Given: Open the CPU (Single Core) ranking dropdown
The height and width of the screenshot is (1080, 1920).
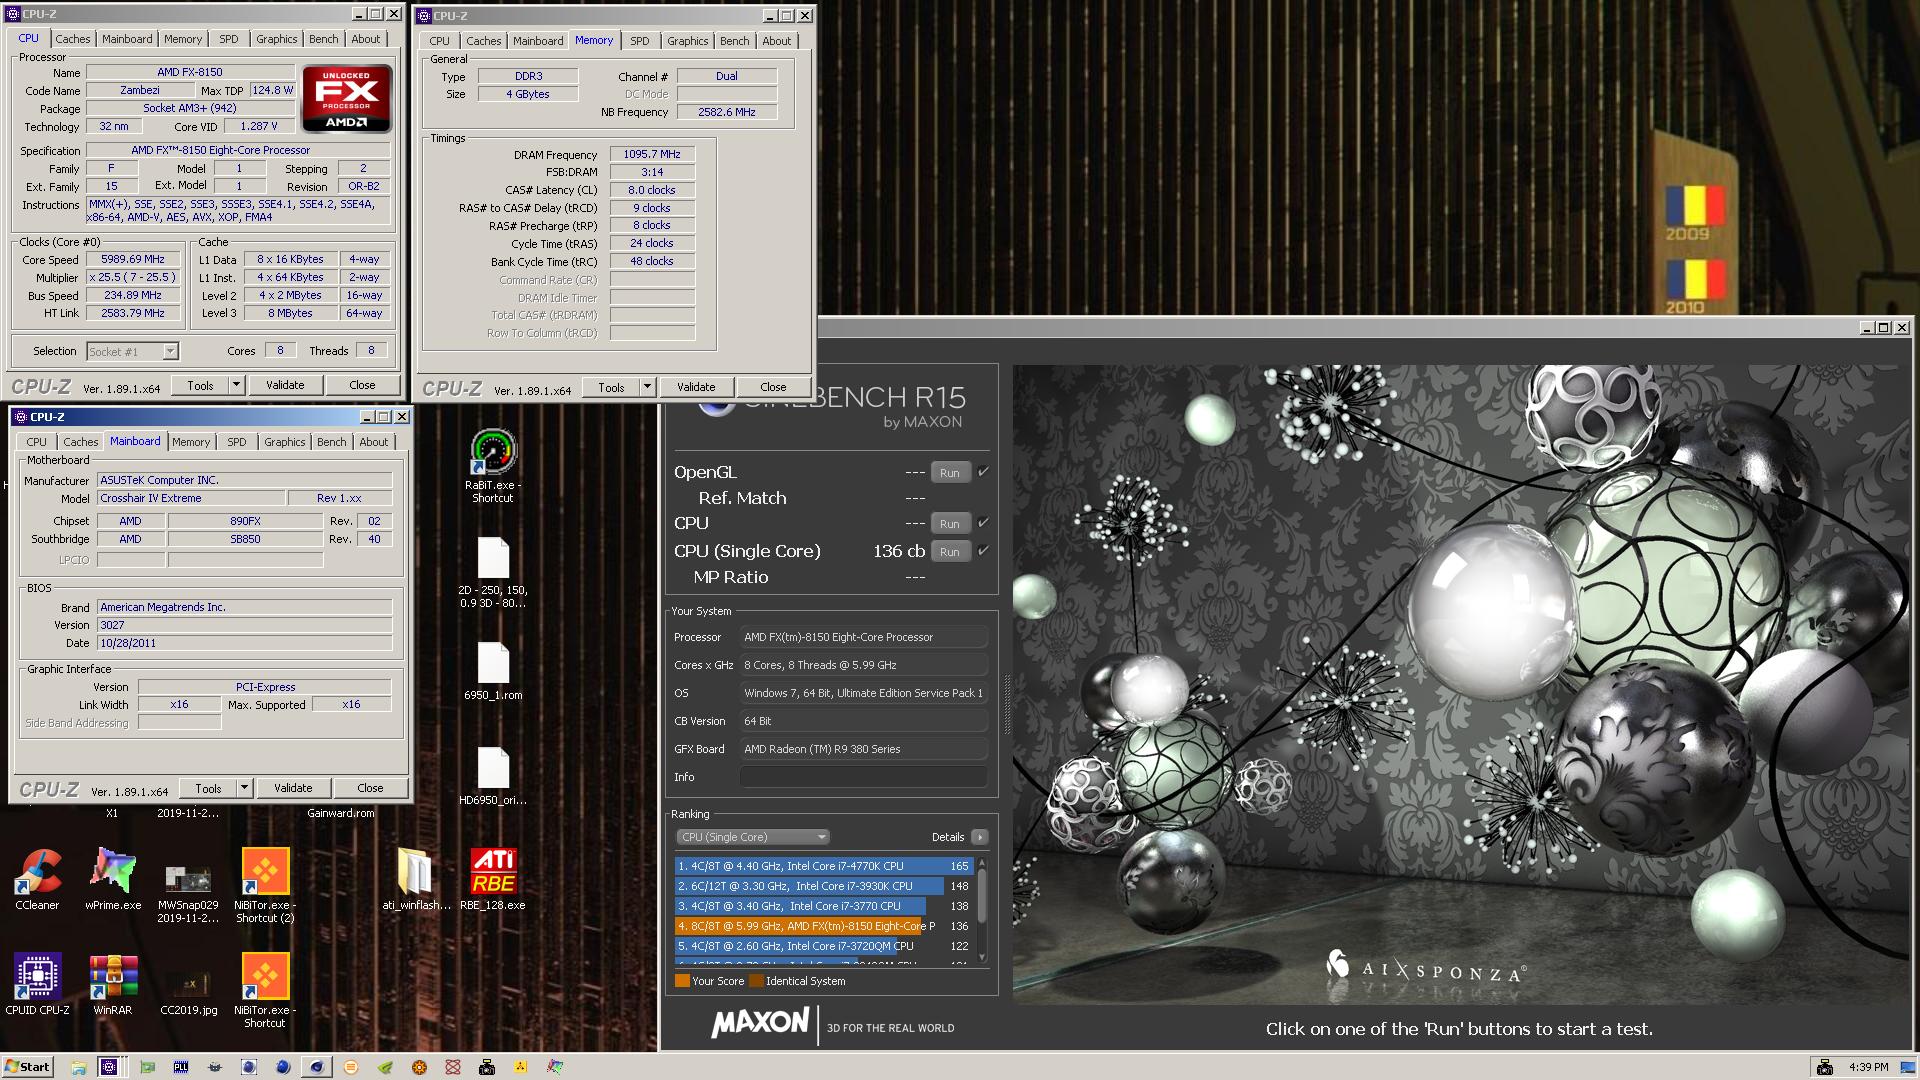Looking at the screenshot, I should click(x=754, y=837).
